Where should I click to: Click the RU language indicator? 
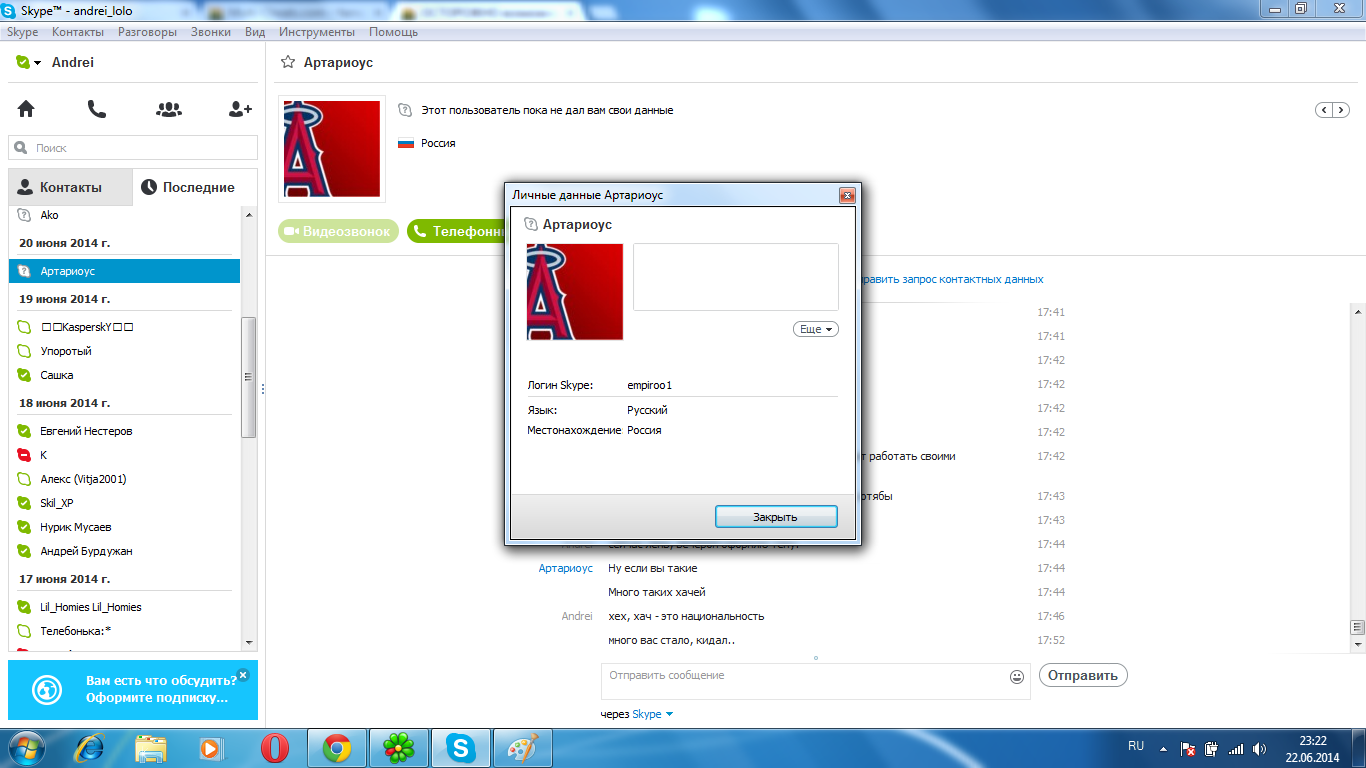(x=1136, y=746)
